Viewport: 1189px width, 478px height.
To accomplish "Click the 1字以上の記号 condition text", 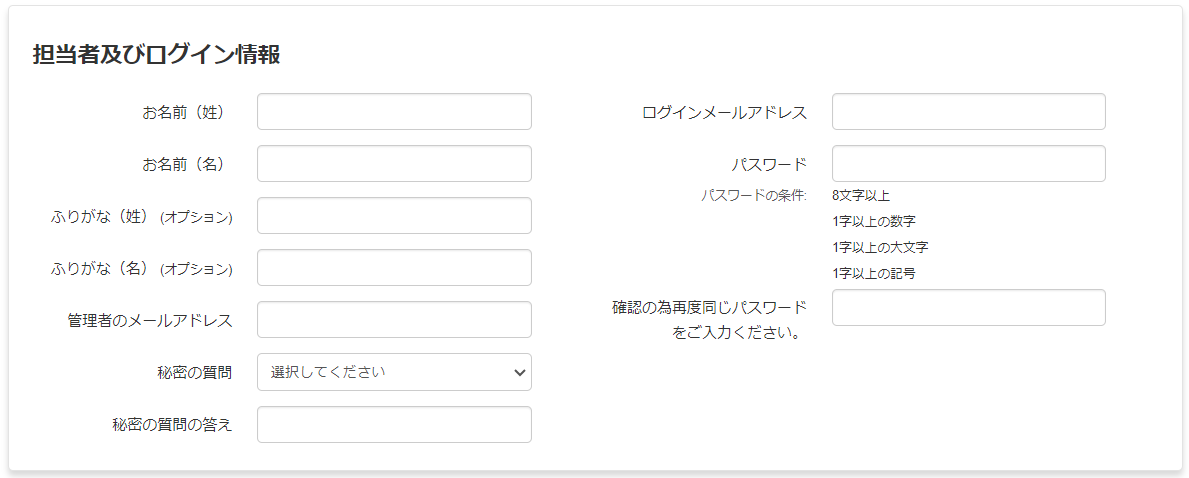I will click(873, 273).
